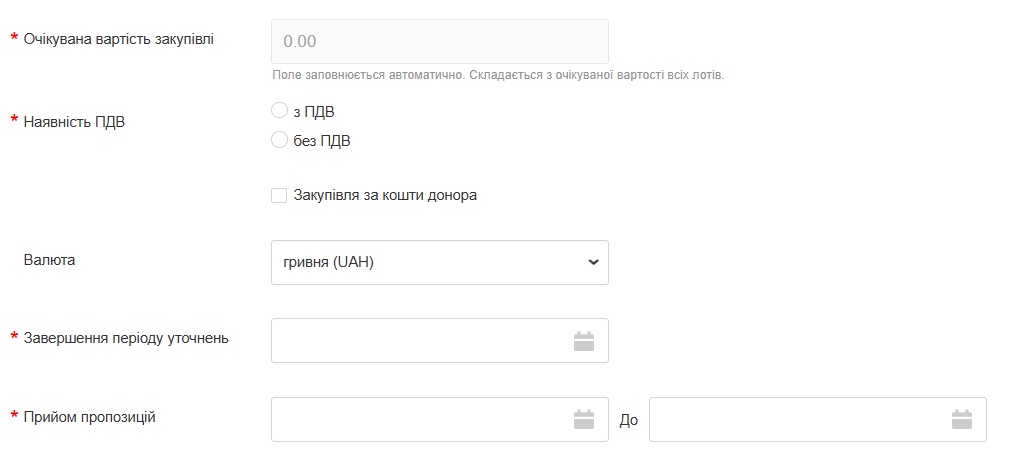
Task: Select the 'з ПДВ' radio button
Action: click(280, 110)
